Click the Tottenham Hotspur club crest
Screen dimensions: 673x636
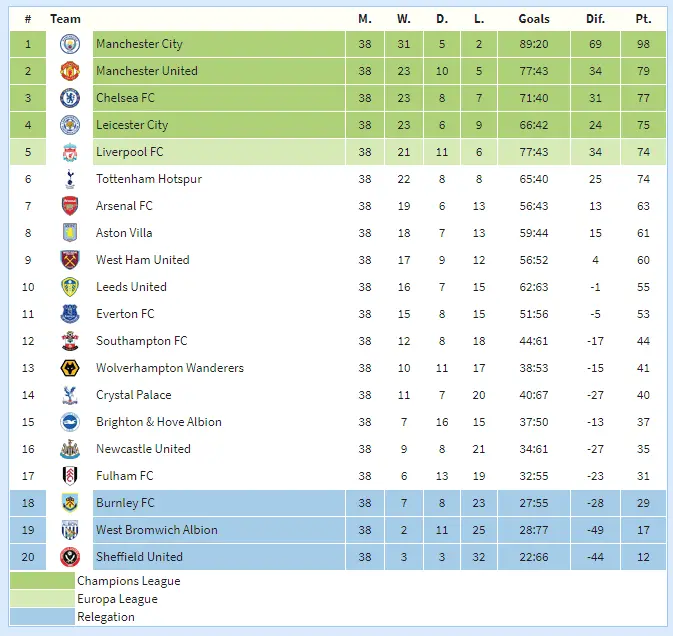coord(69,179)
